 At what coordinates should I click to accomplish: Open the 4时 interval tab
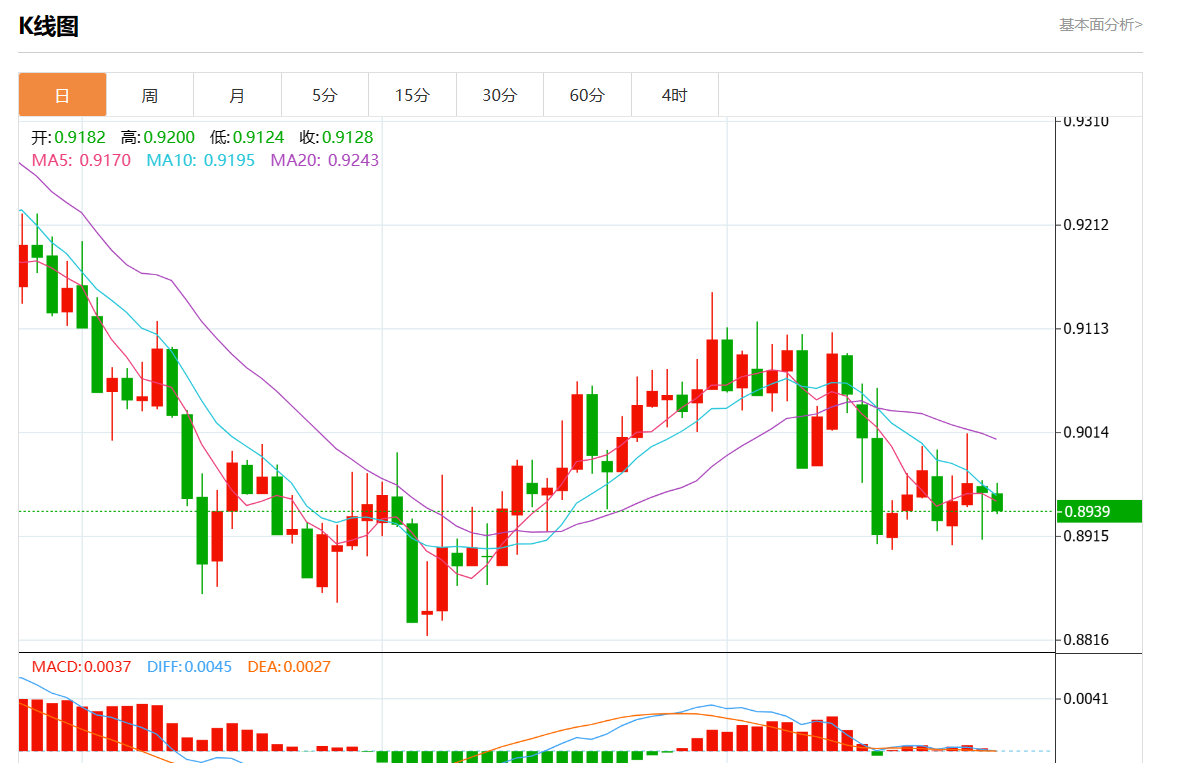click(x=675, y=95)
